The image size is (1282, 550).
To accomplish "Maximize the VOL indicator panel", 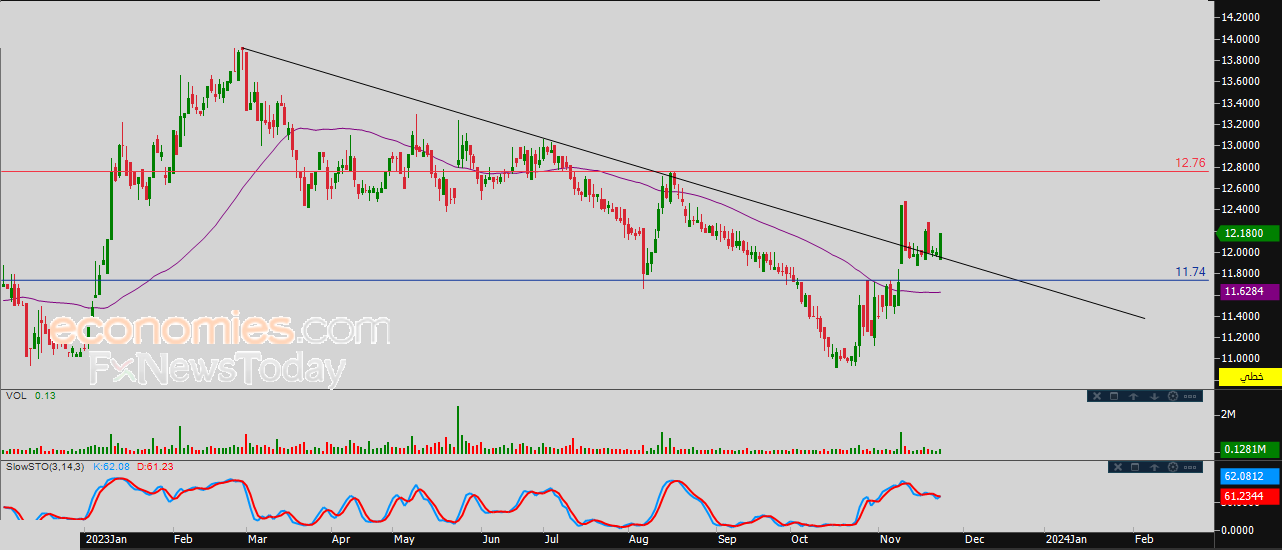I will coord(1114,396).
